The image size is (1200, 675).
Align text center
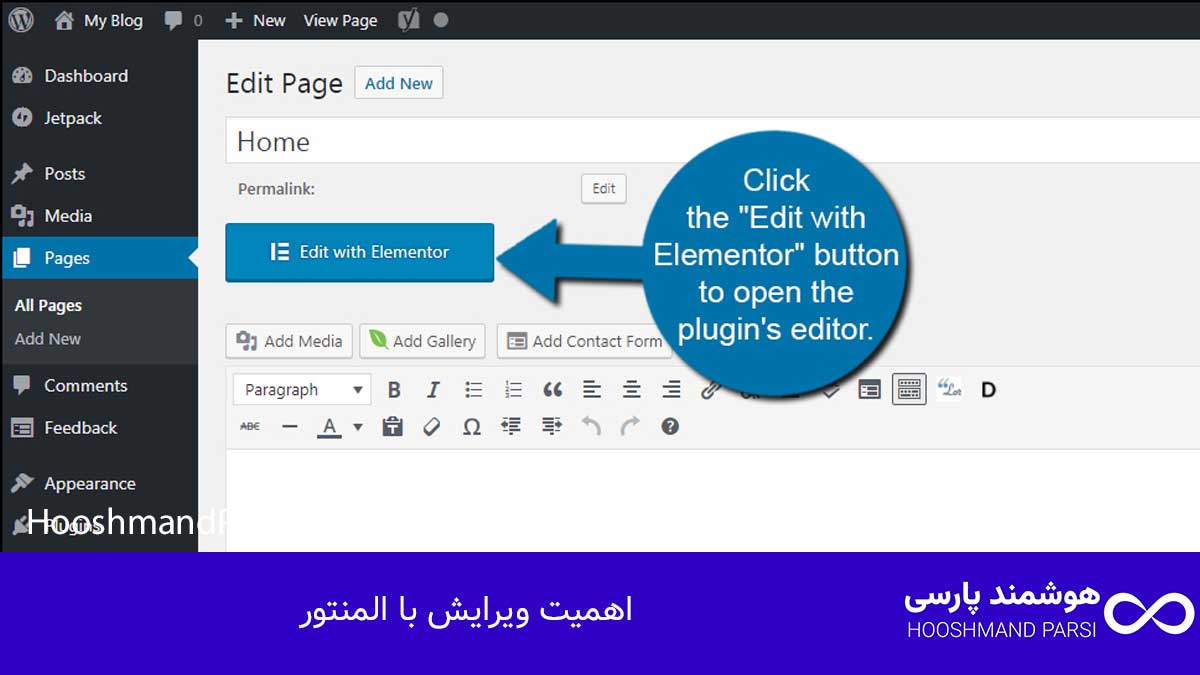point(631,390)
